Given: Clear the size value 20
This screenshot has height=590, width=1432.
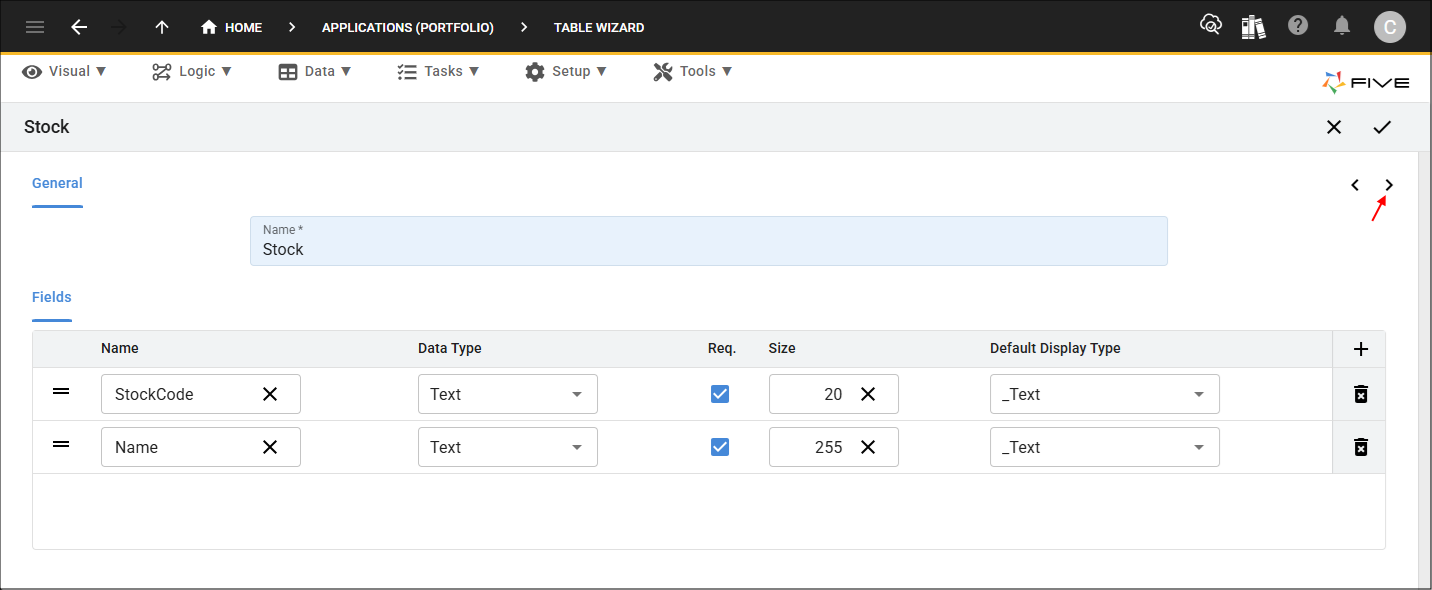Looking at the screenshot, I should click(868, 394).
